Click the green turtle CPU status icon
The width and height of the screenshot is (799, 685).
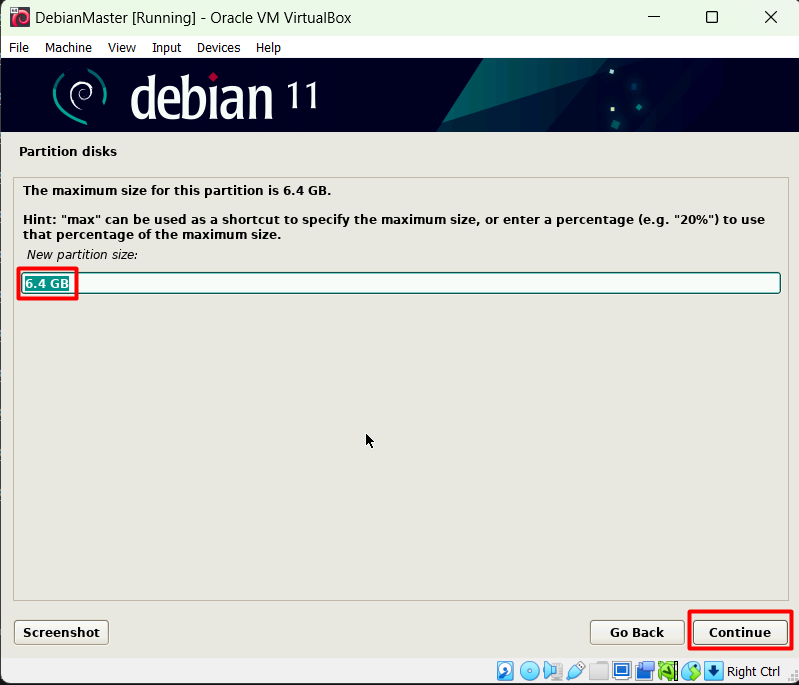tap(668, 671)
